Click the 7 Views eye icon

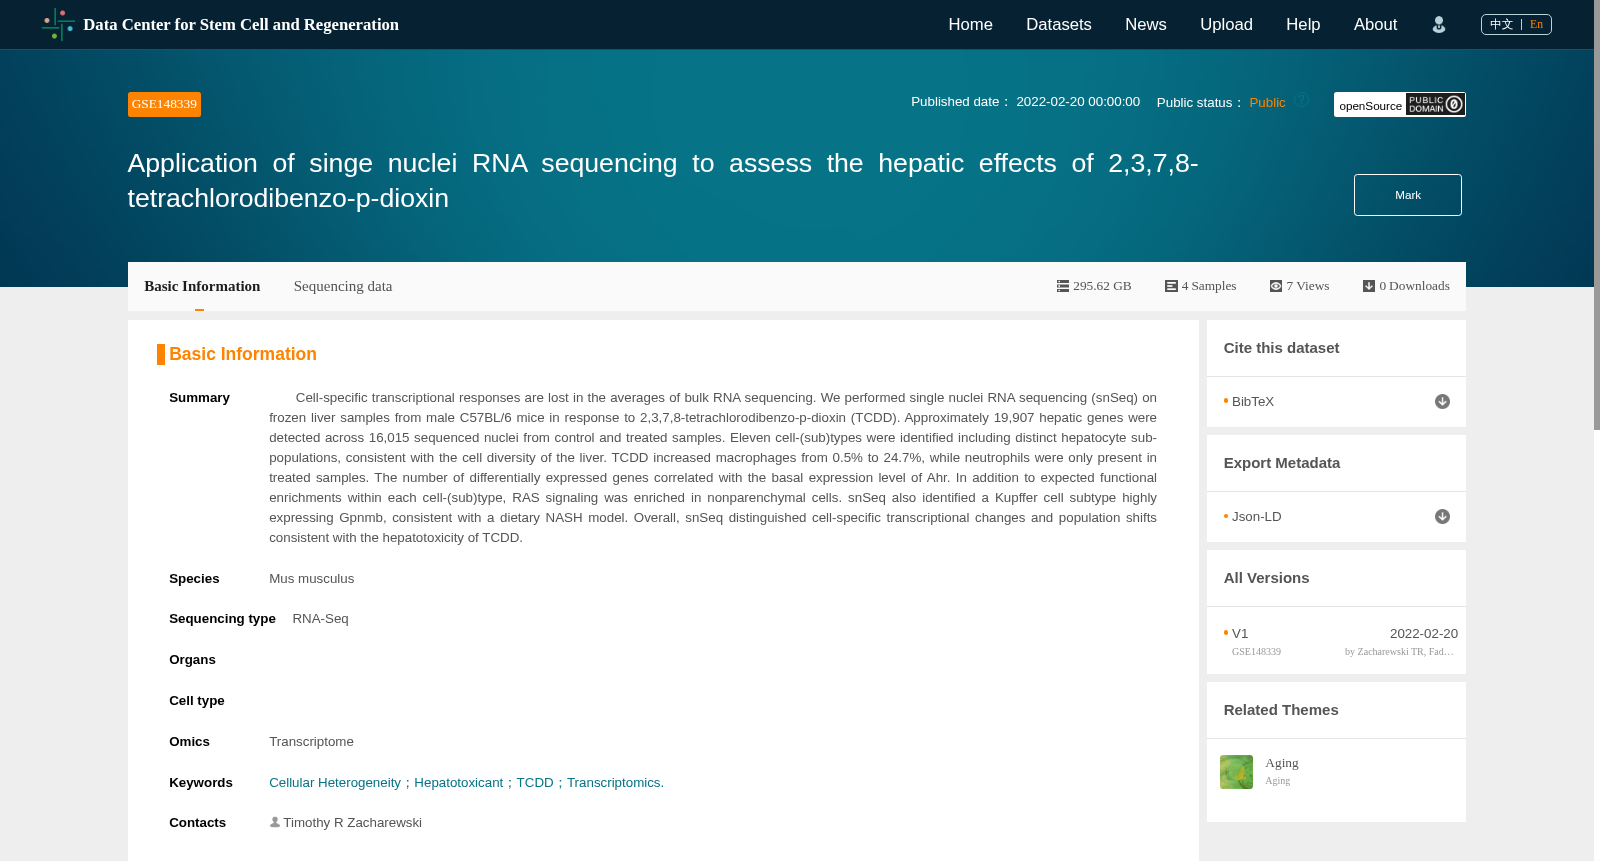click(x=1276, y=286)
